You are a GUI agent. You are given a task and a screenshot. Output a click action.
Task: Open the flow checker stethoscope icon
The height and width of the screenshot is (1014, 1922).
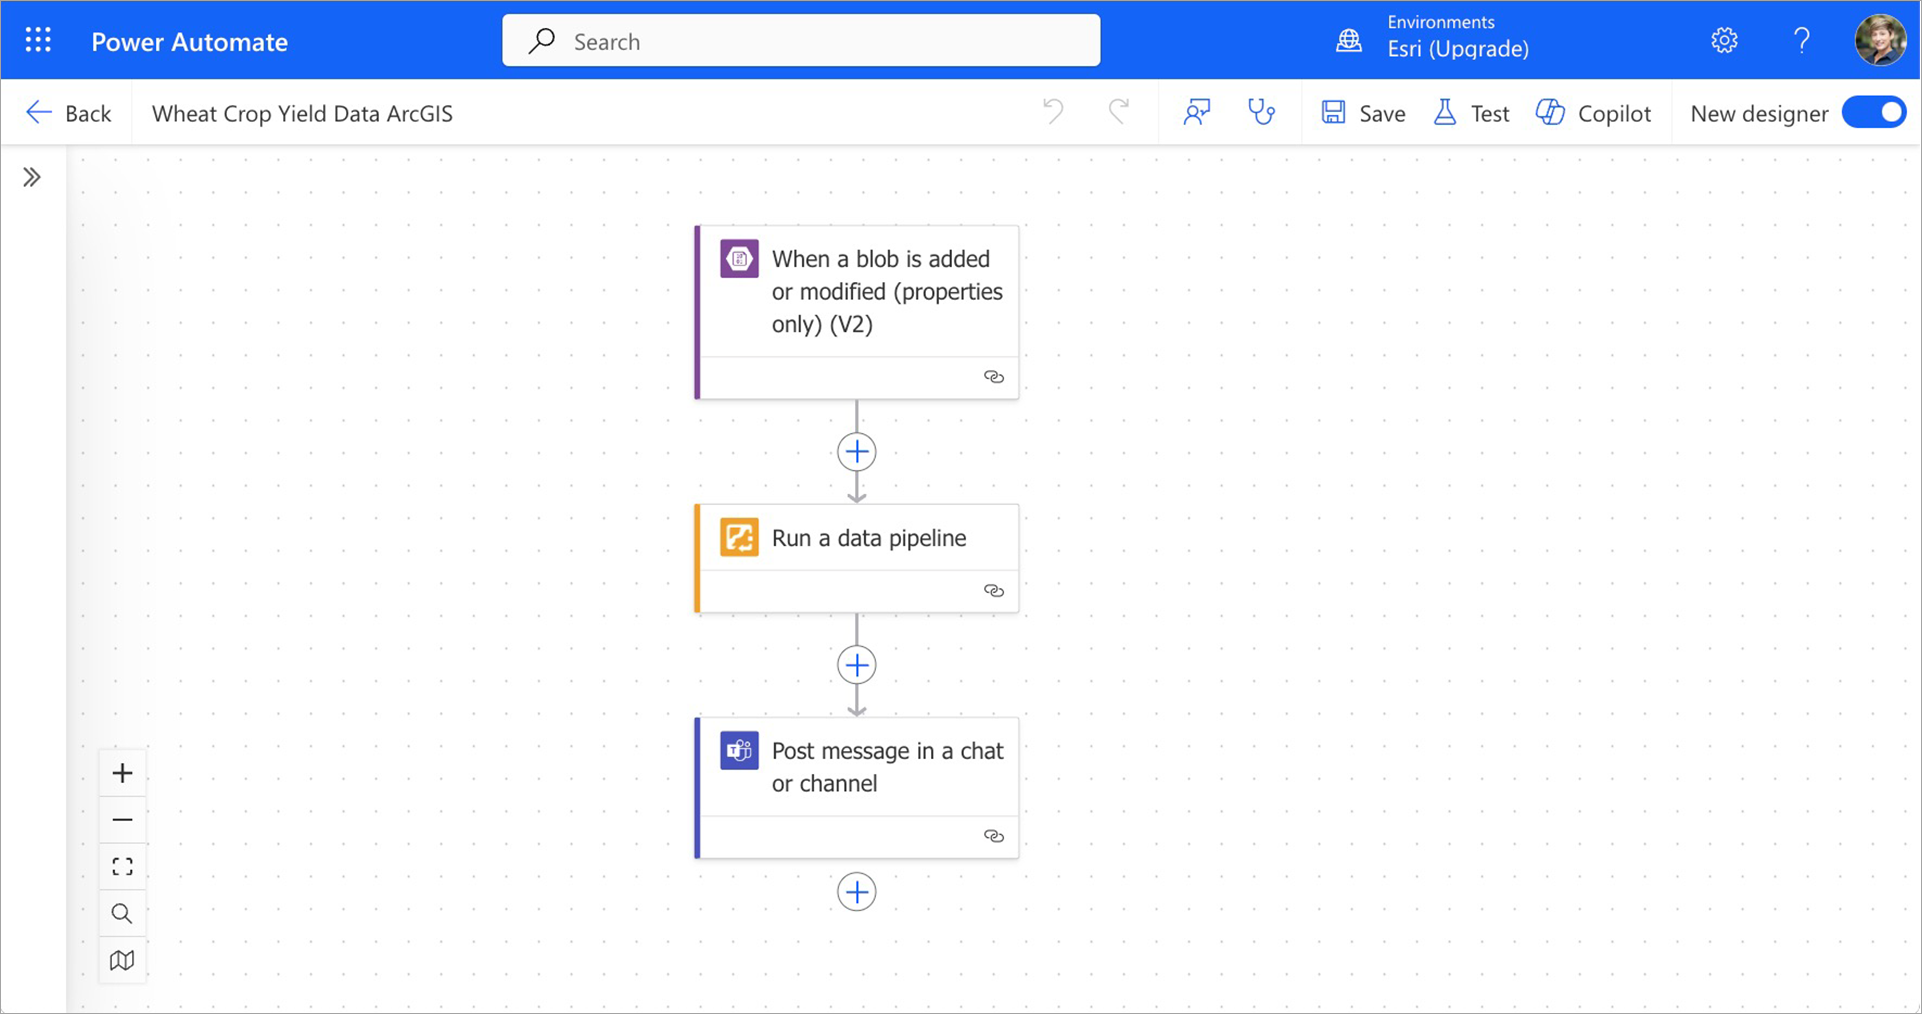click(x=1261, y=112)
